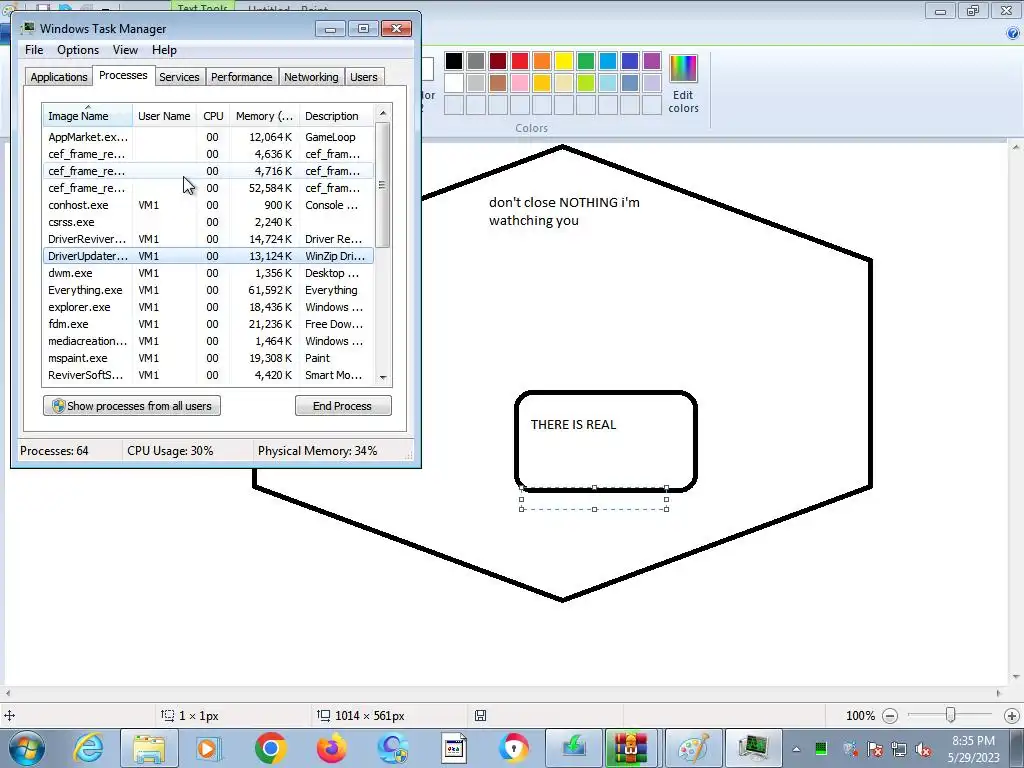Select the csrss.exe process row

[208, 222]
